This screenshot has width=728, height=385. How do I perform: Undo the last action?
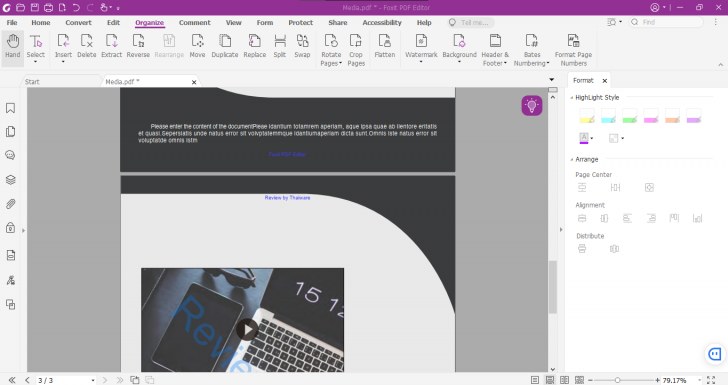76,7
